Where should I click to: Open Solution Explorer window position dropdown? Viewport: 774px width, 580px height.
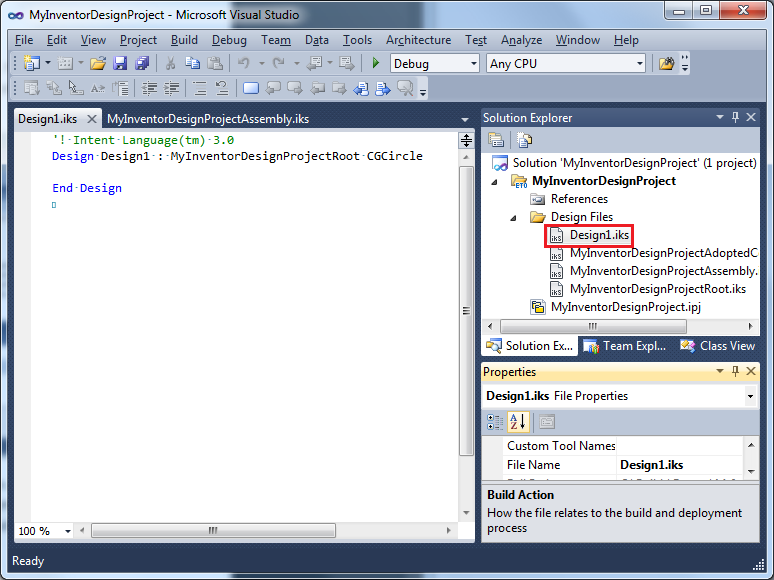point(720,117)
